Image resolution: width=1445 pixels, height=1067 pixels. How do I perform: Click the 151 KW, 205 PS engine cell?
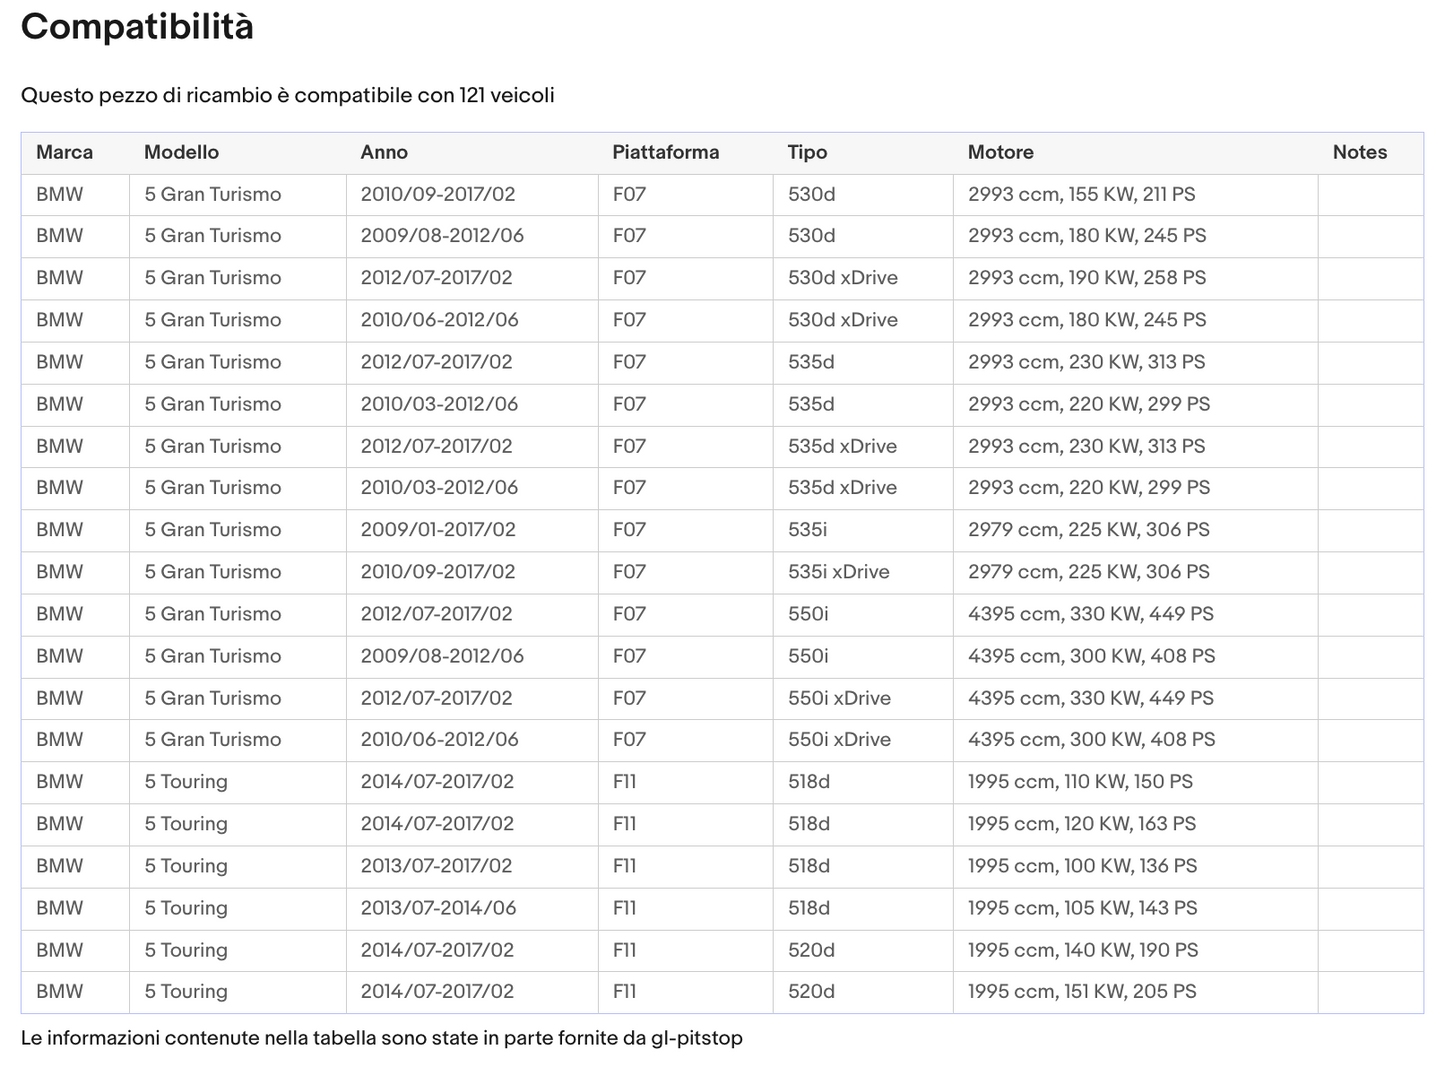[1081, 992]
